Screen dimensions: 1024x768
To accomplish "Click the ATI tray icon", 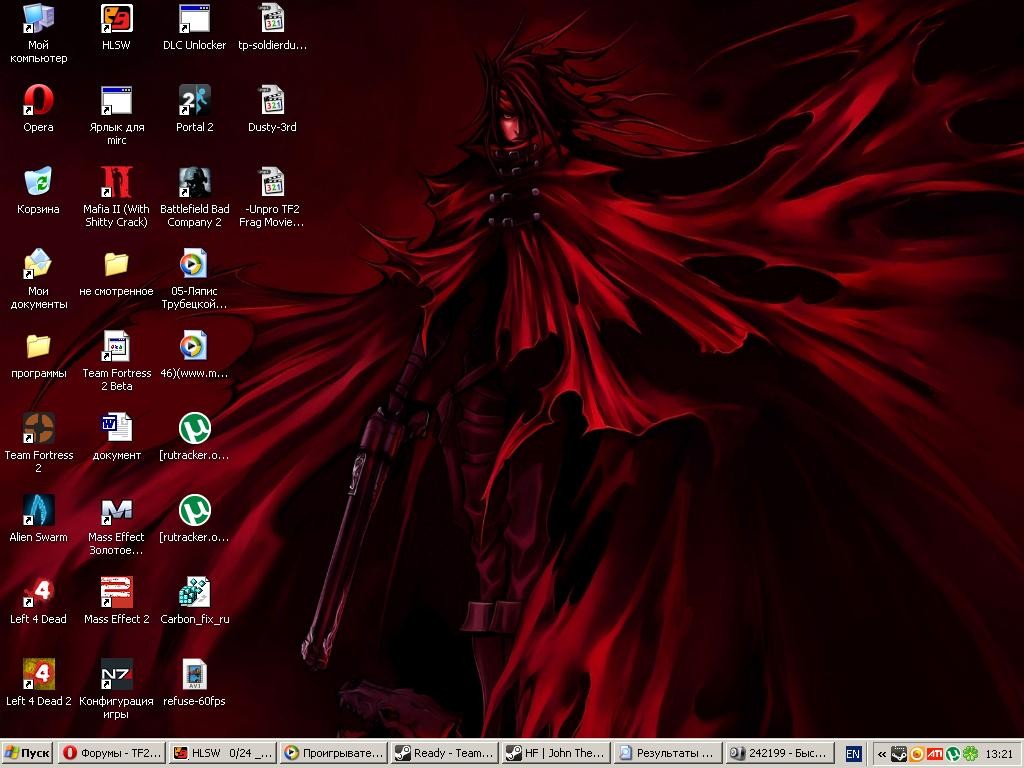I will [935, 754].
